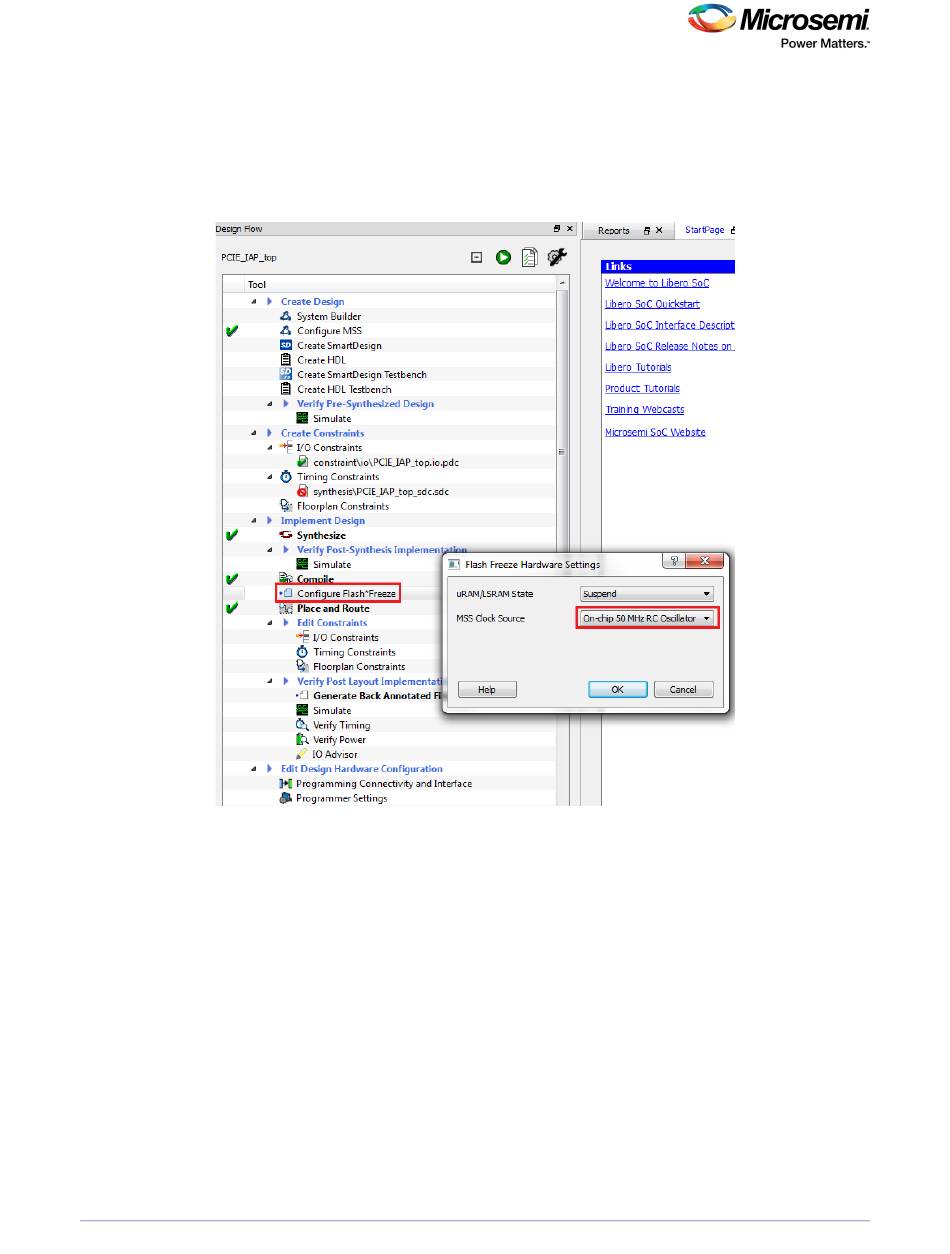Click OK in Flash Freeze Hardware Settings
This screenshot has height=1254, width=950.
tap(617, 690)
